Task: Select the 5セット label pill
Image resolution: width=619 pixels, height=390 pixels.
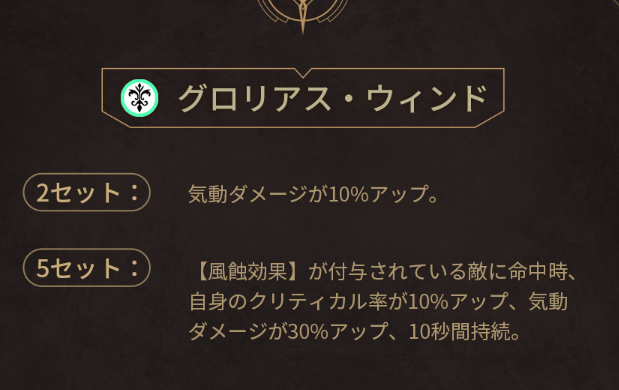Action: [87, 268]
